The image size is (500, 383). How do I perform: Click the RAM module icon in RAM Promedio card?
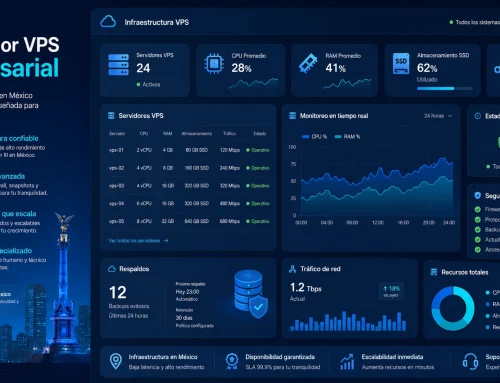coord(308,63)
